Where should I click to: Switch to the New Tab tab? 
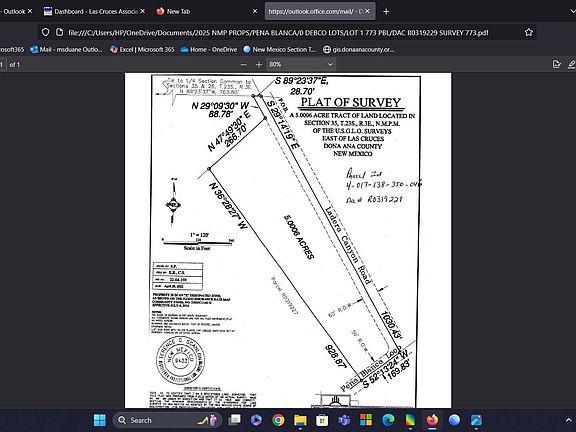[x=178, y=11]
